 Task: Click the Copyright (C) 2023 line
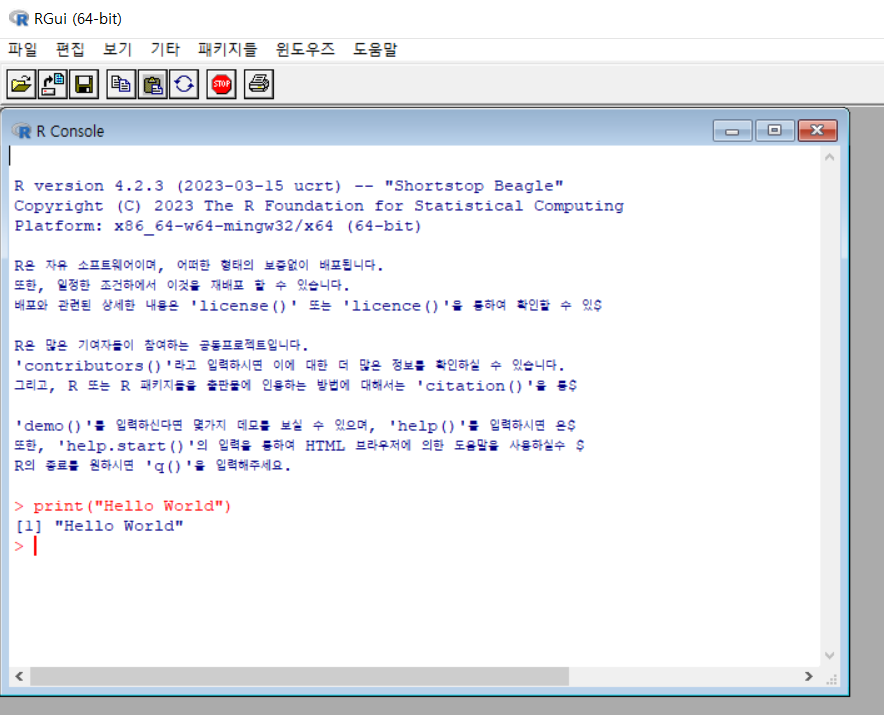click(319, 206)
